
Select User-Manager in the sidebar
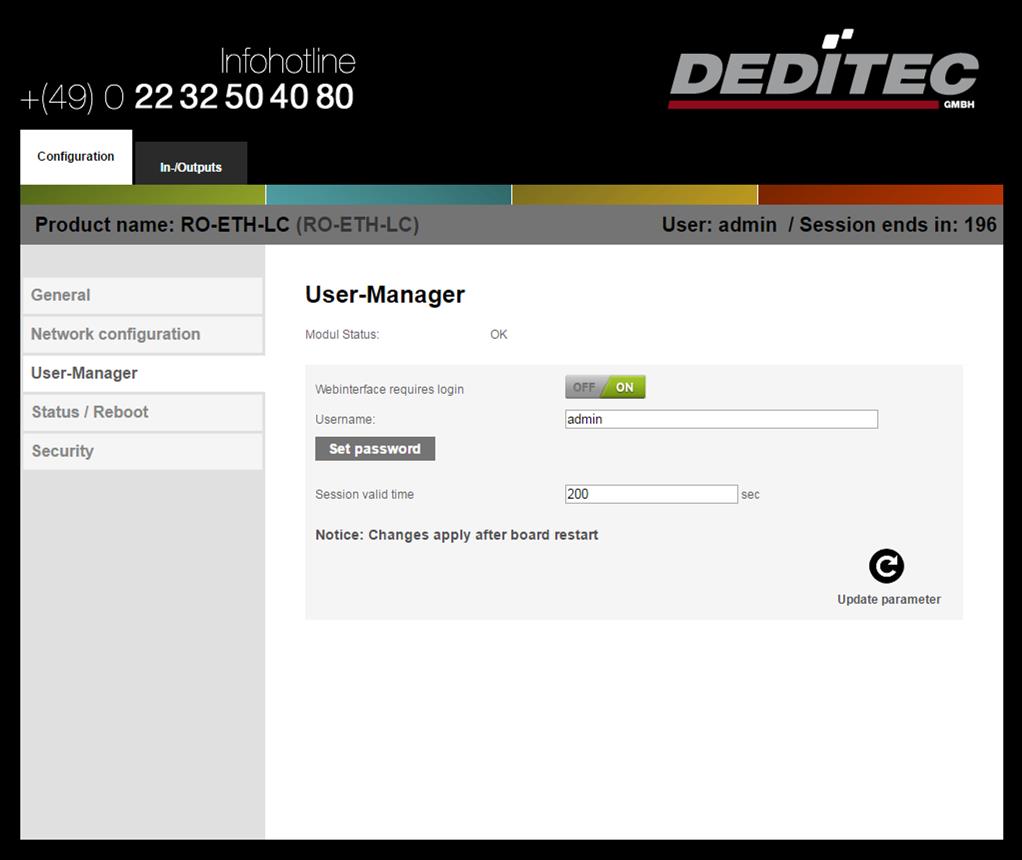[x=141, y=373]
